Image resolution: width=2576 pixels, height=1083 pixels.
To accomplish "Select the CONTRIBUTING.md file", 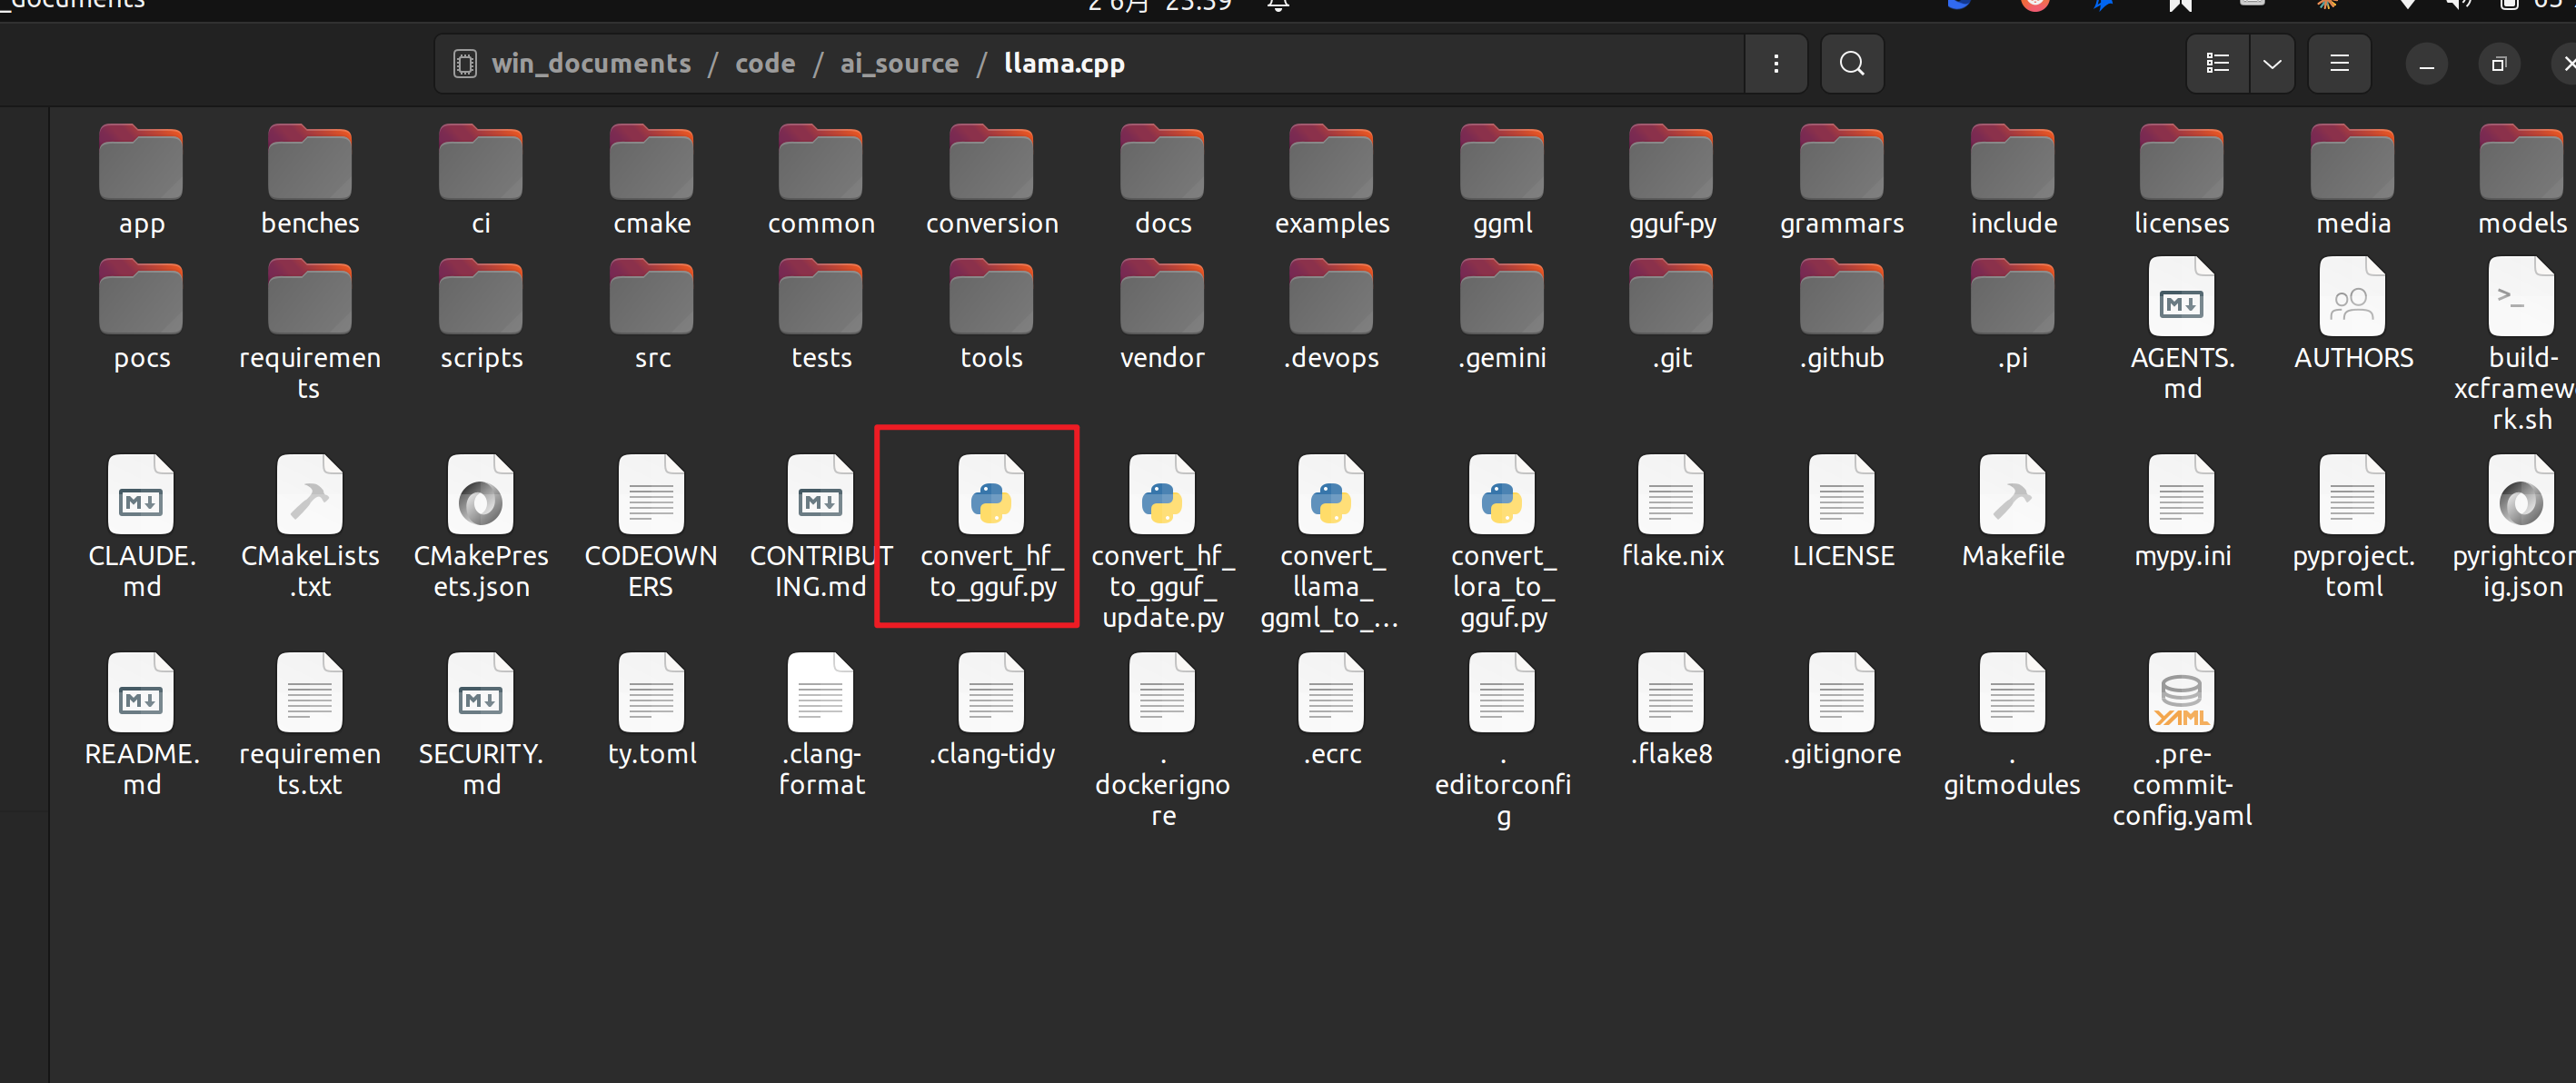I will [x=821, y=527].
